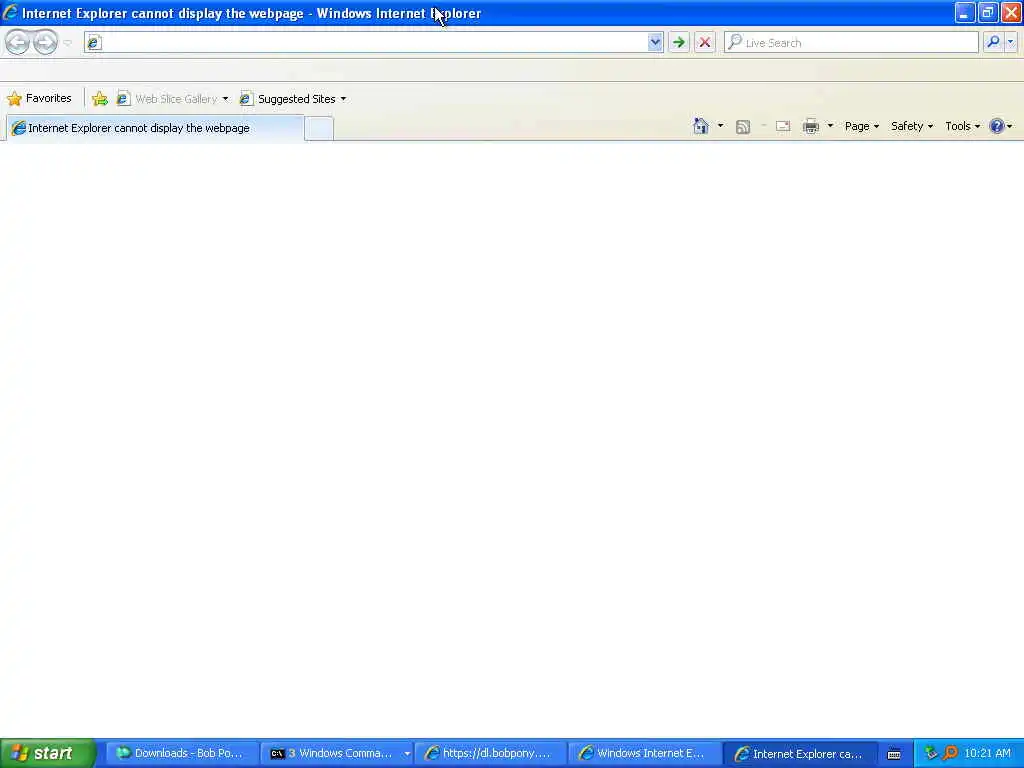Click the green Go arrow button
The width and height of the screenshot is (1024, 768).
(679, 42)
